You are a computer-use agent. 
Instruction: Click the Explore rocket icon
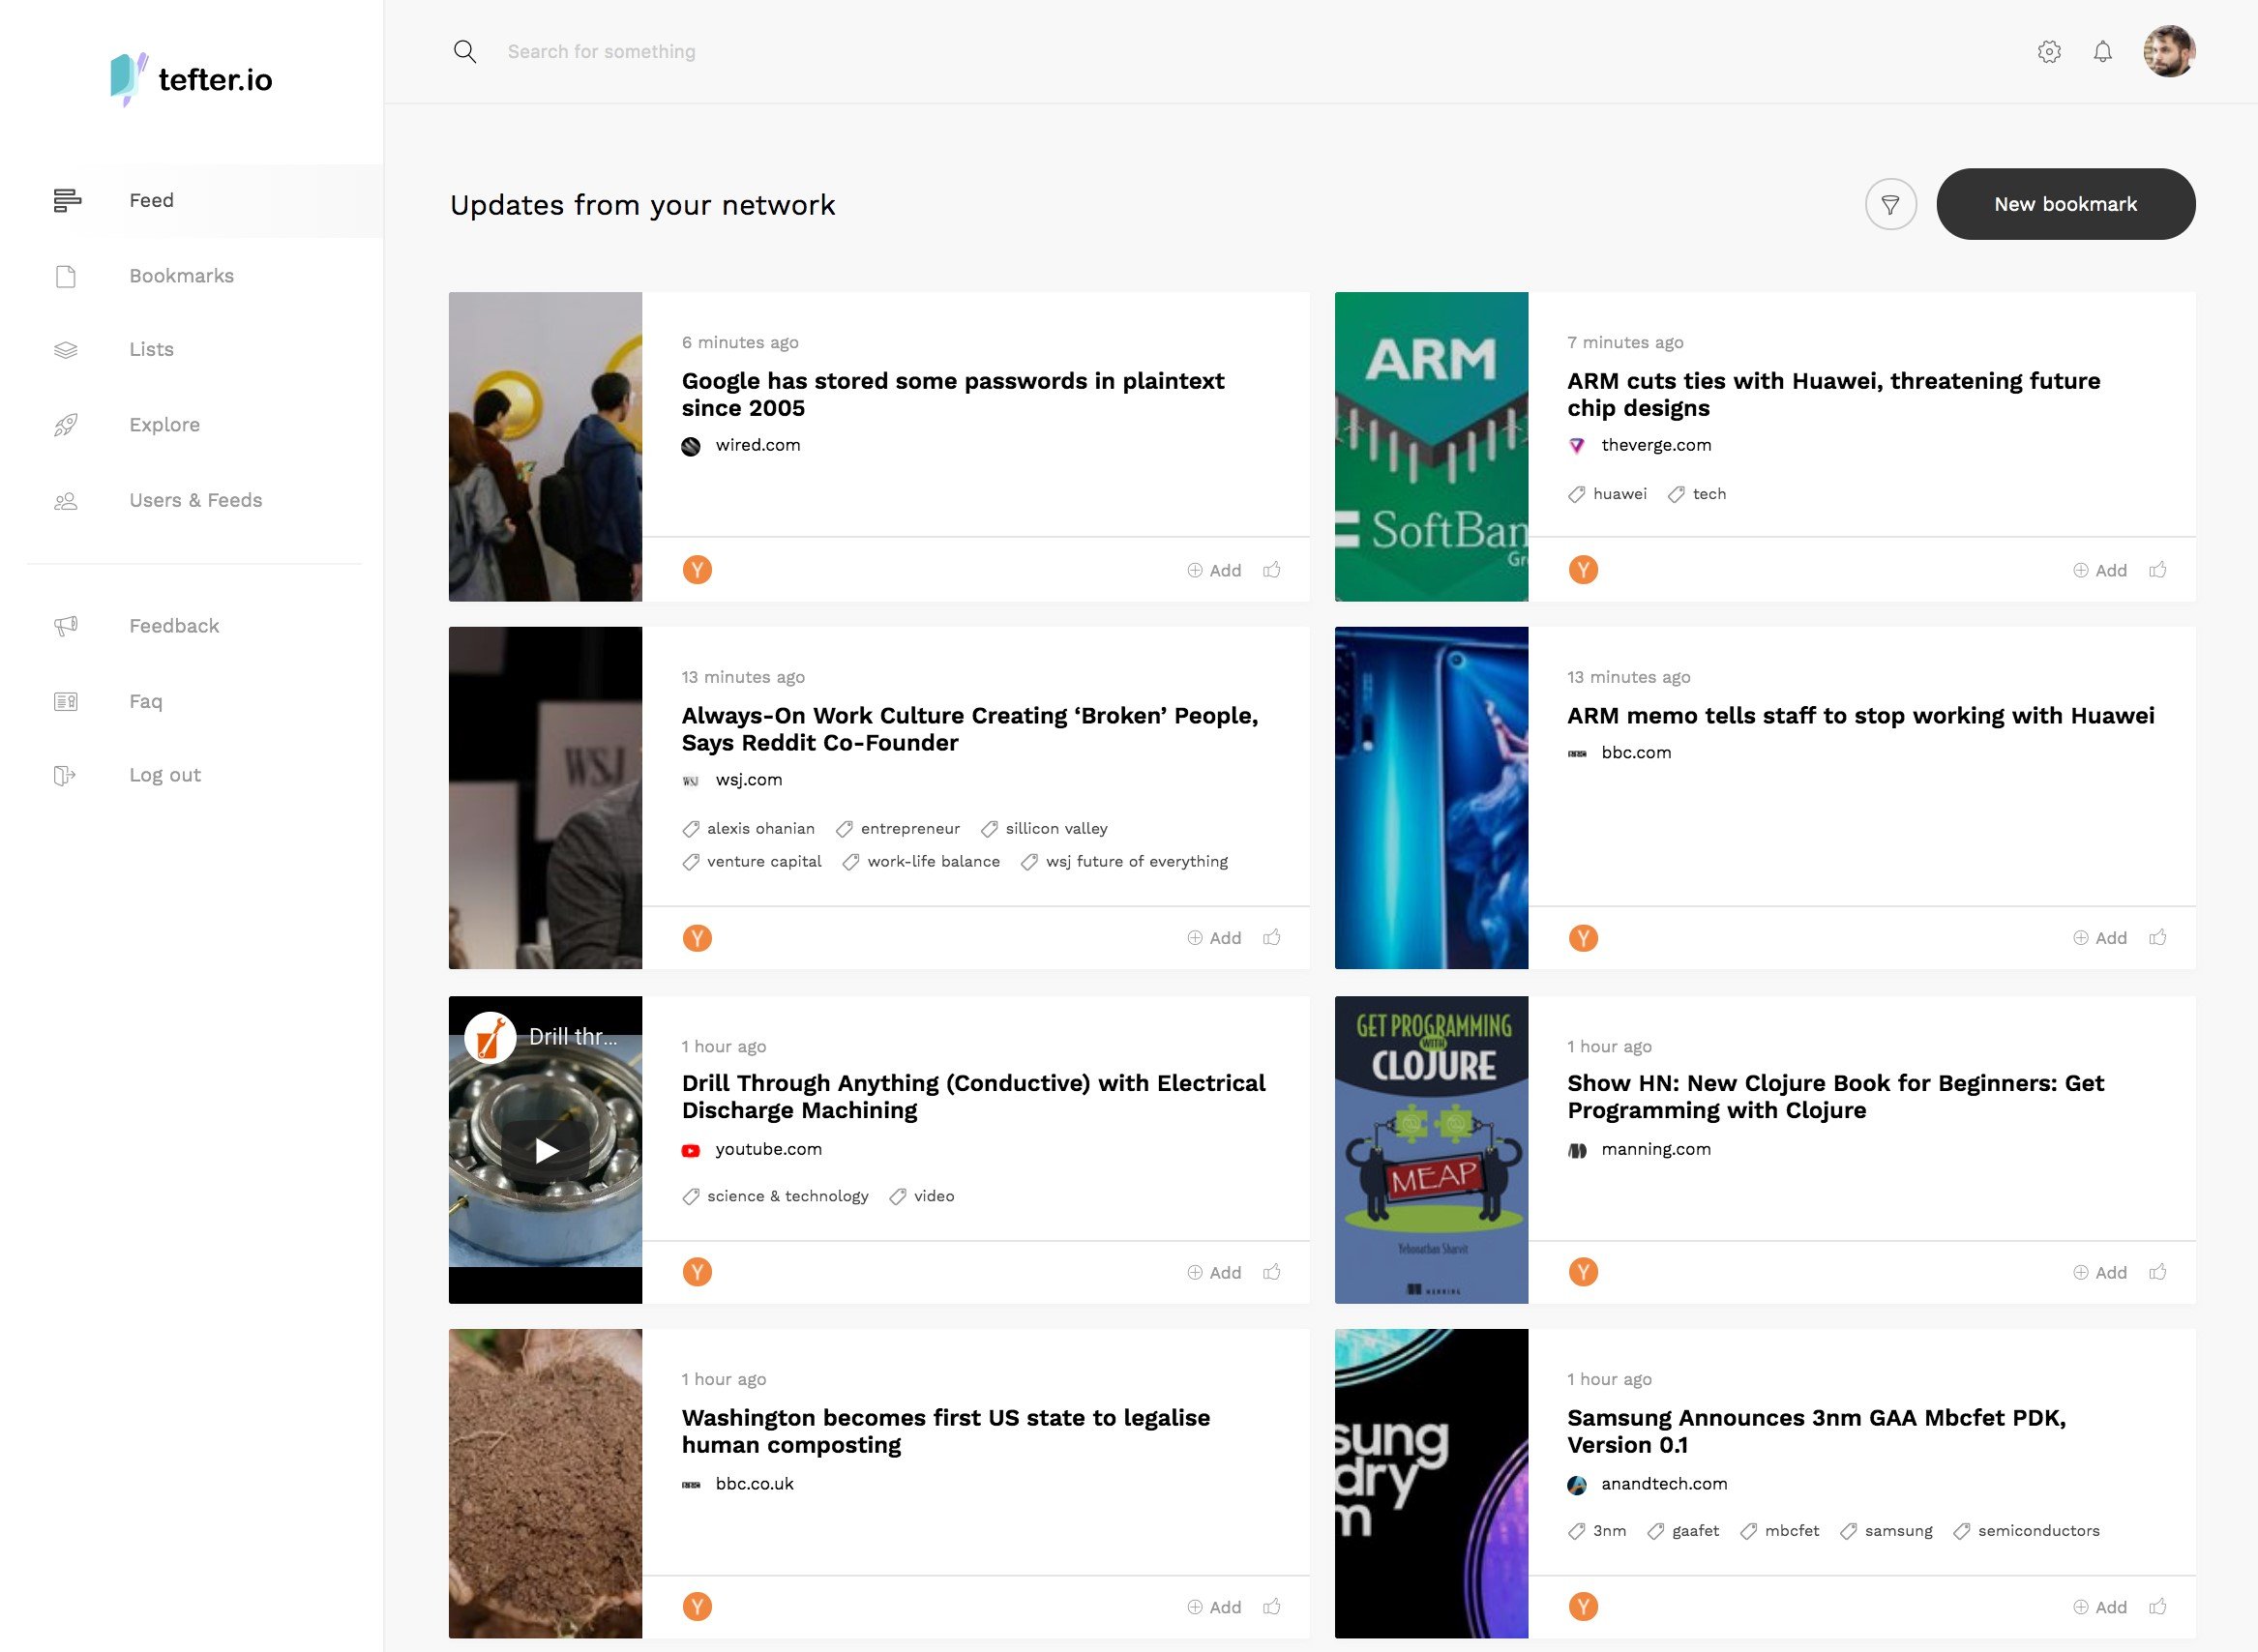click(66, 425)
